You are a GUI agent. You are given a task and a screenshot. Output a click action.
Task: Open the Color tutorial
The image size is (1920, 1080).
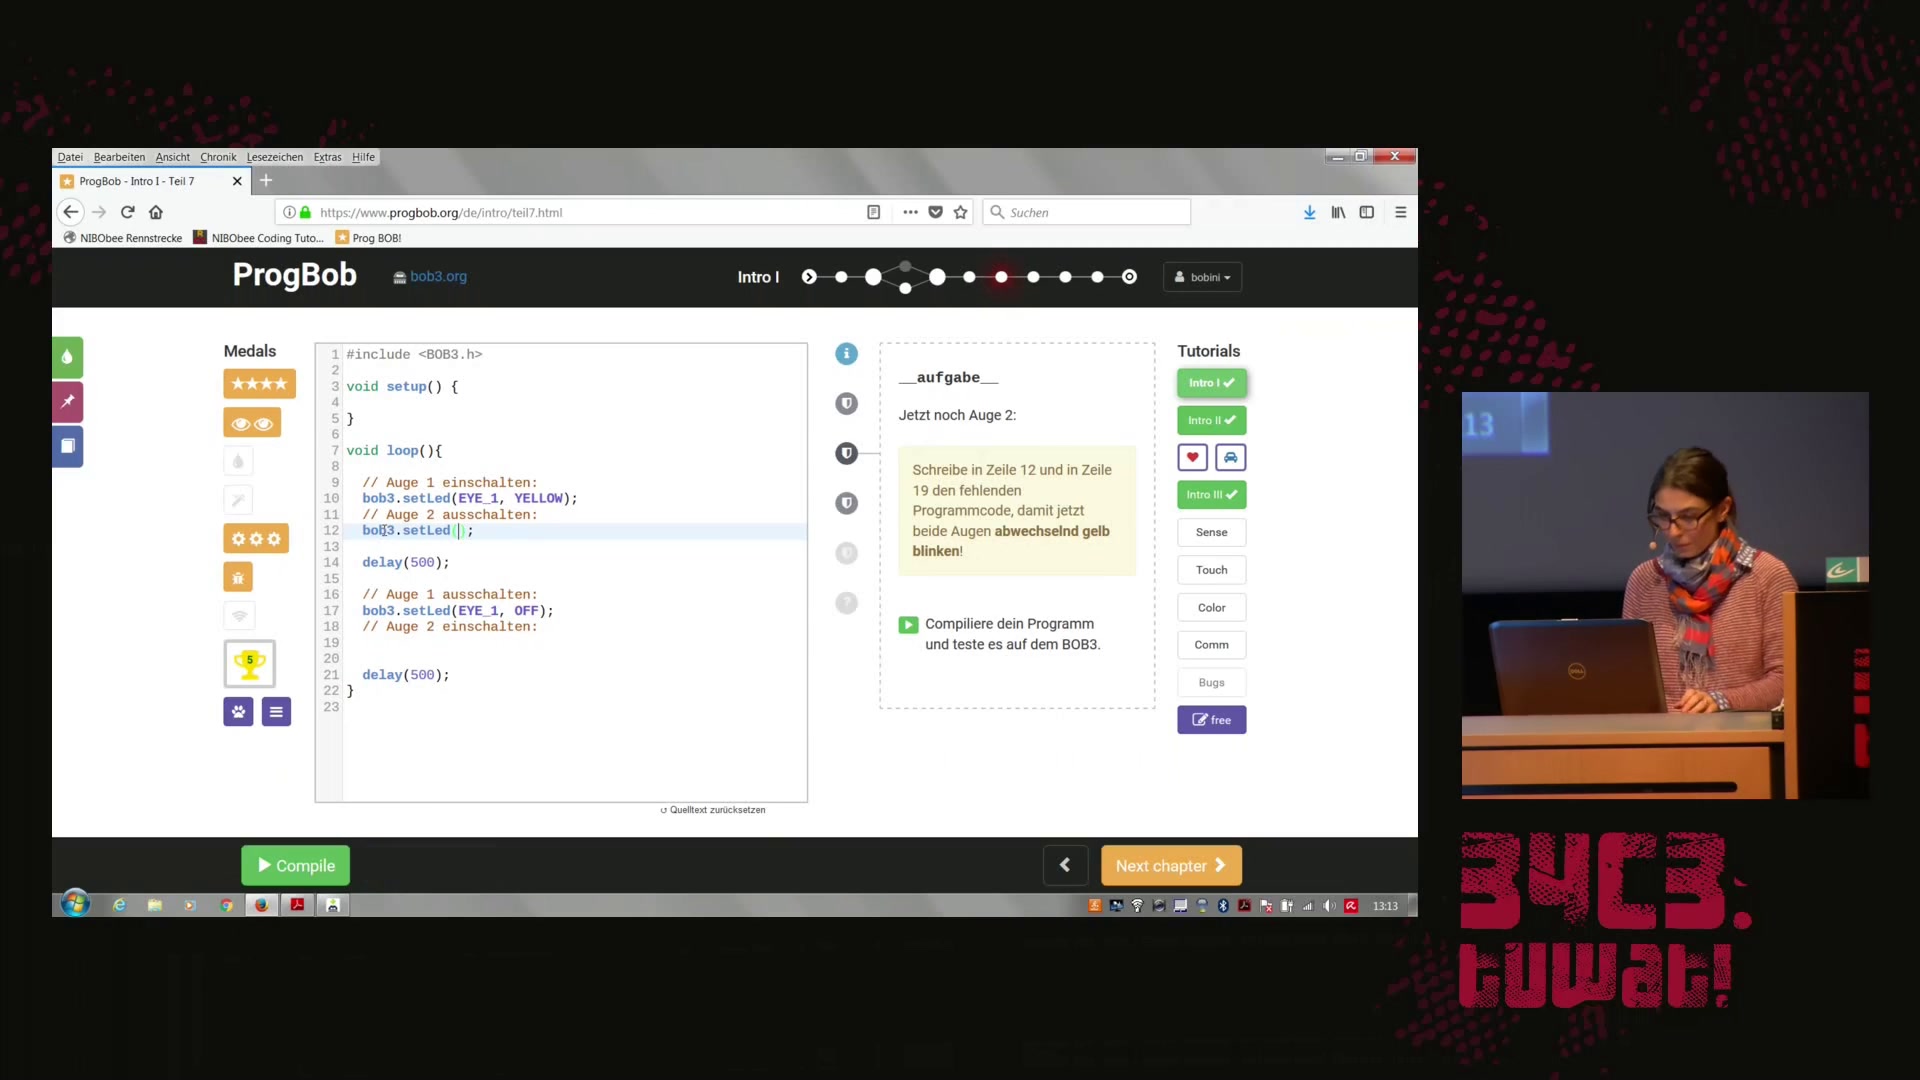tap(1211, 607)
